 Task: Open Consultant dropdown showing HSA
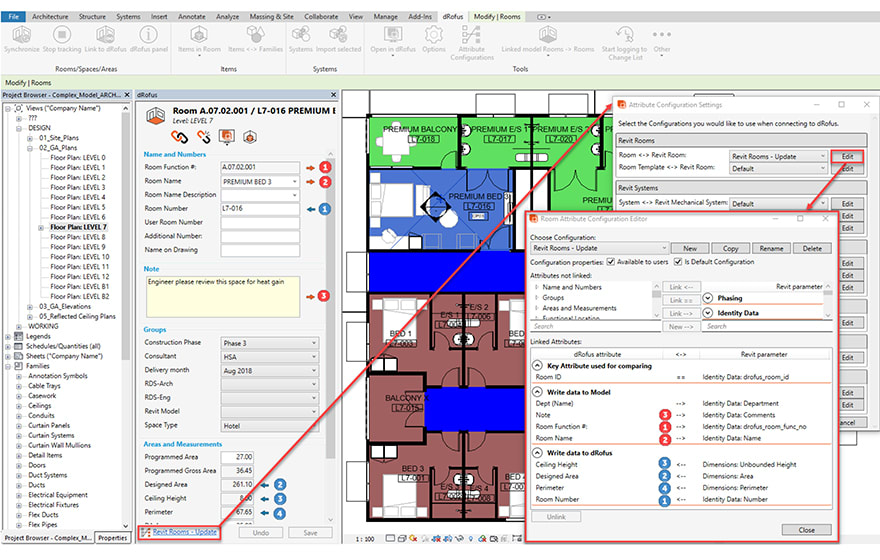[270, 357]
